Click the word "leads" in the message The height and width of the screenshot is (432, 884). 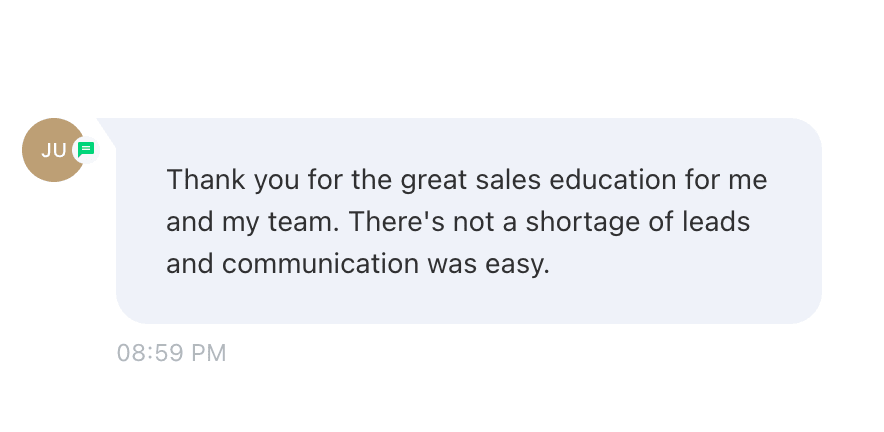719,223
